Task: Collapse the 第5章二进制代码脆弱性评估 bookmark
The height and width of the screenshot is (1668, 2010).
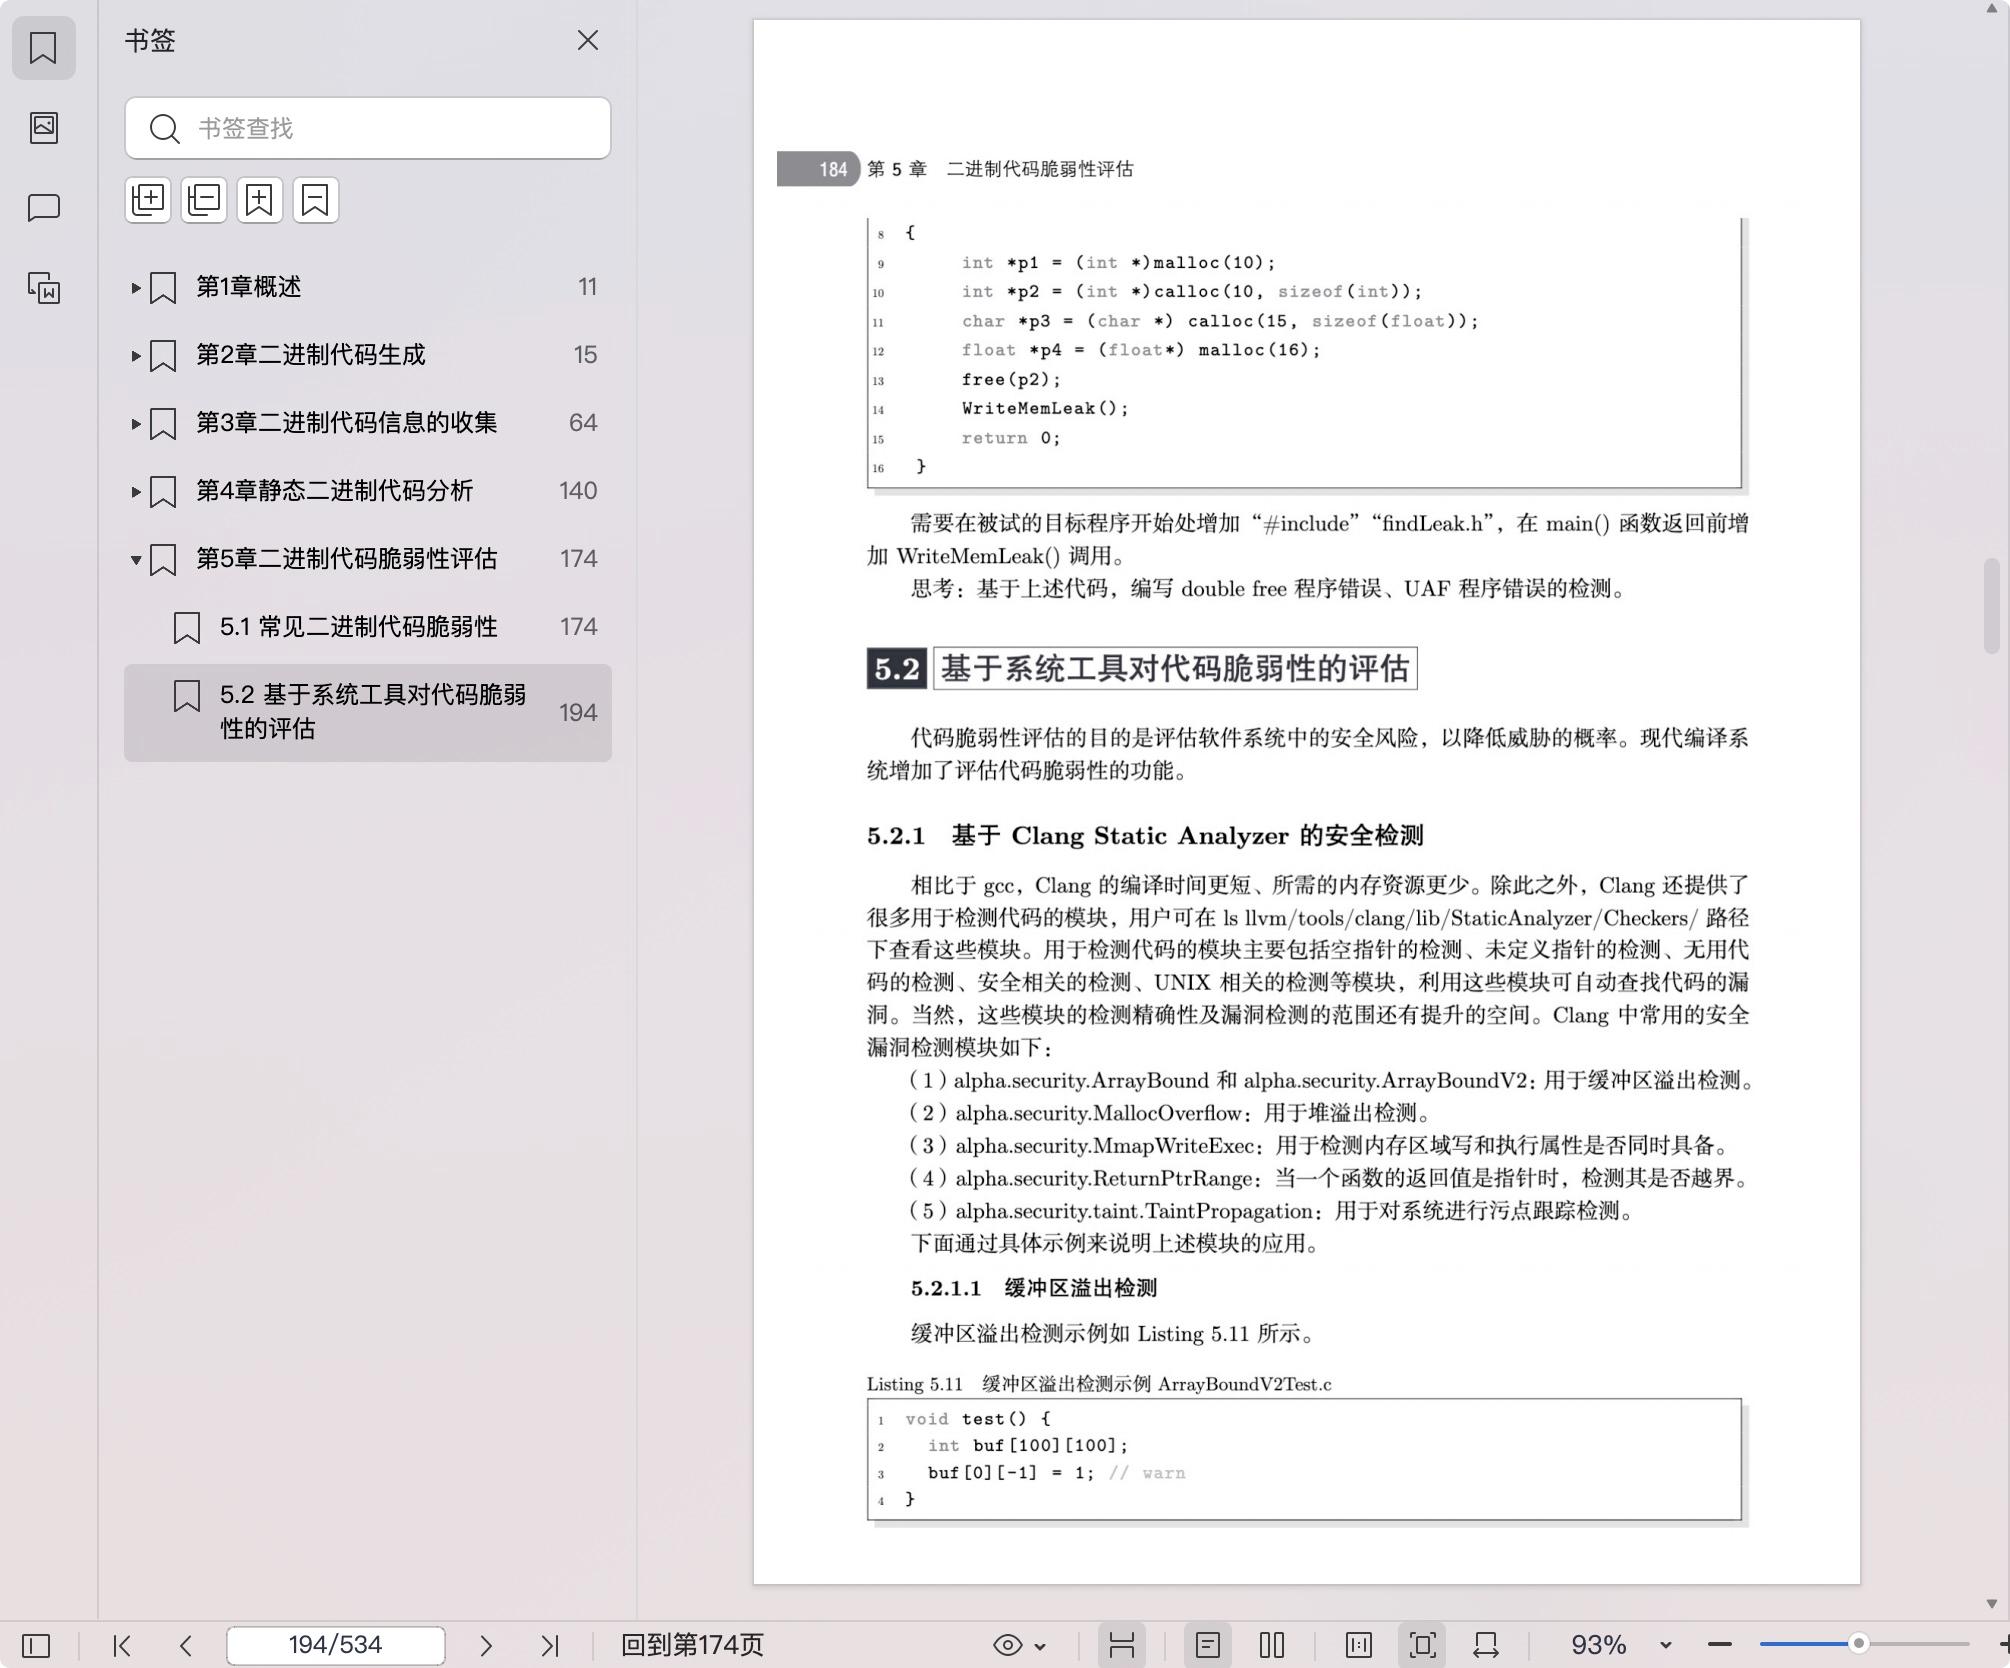Action: coord(135,559)
